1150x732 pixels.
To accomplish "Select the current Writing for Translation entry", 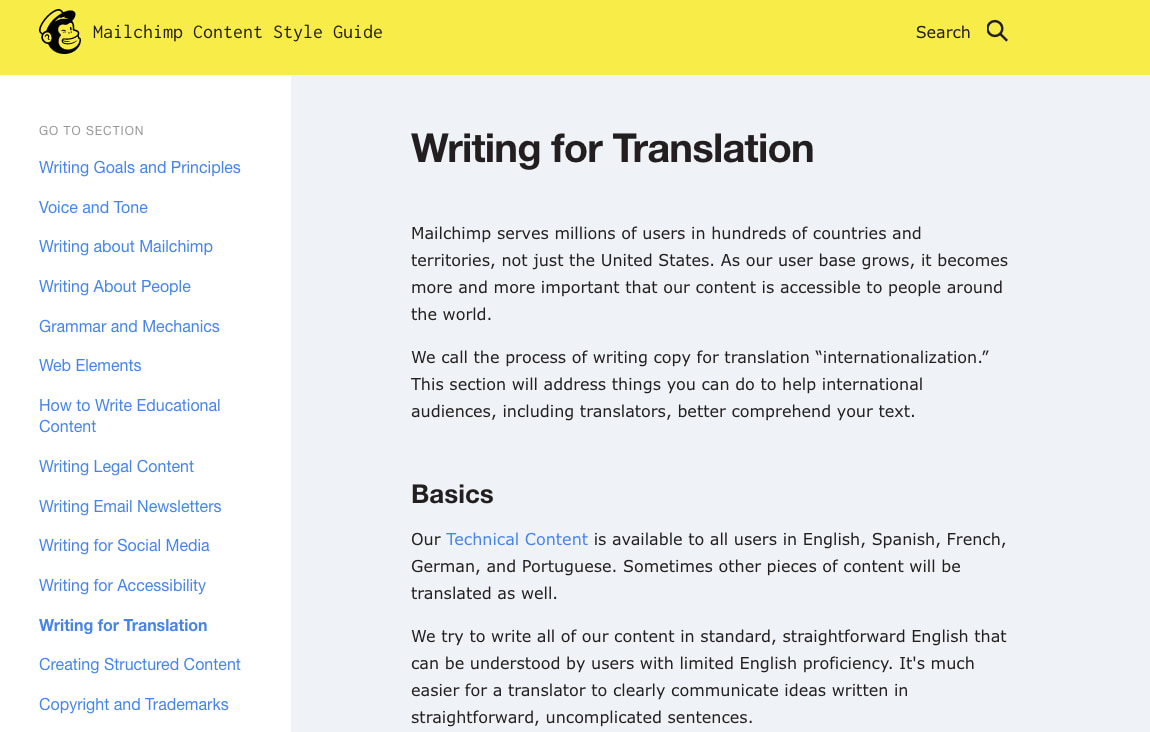I will click(123, 625).
